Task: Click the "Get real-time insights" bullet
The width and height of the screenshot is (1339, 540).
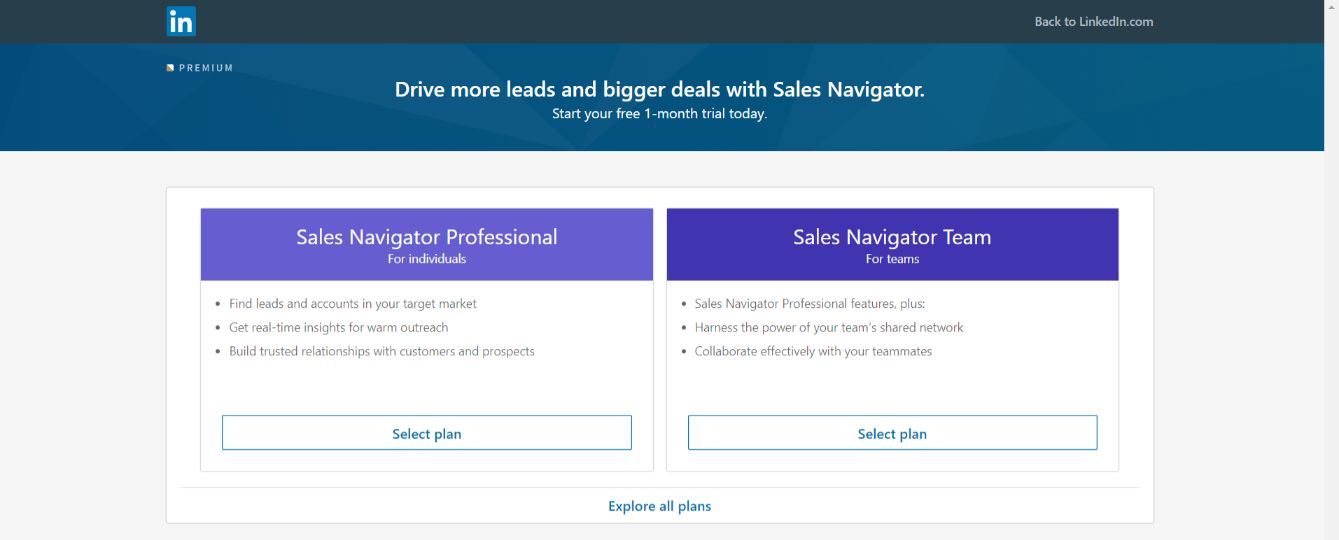Action: [x=339, y=327]
